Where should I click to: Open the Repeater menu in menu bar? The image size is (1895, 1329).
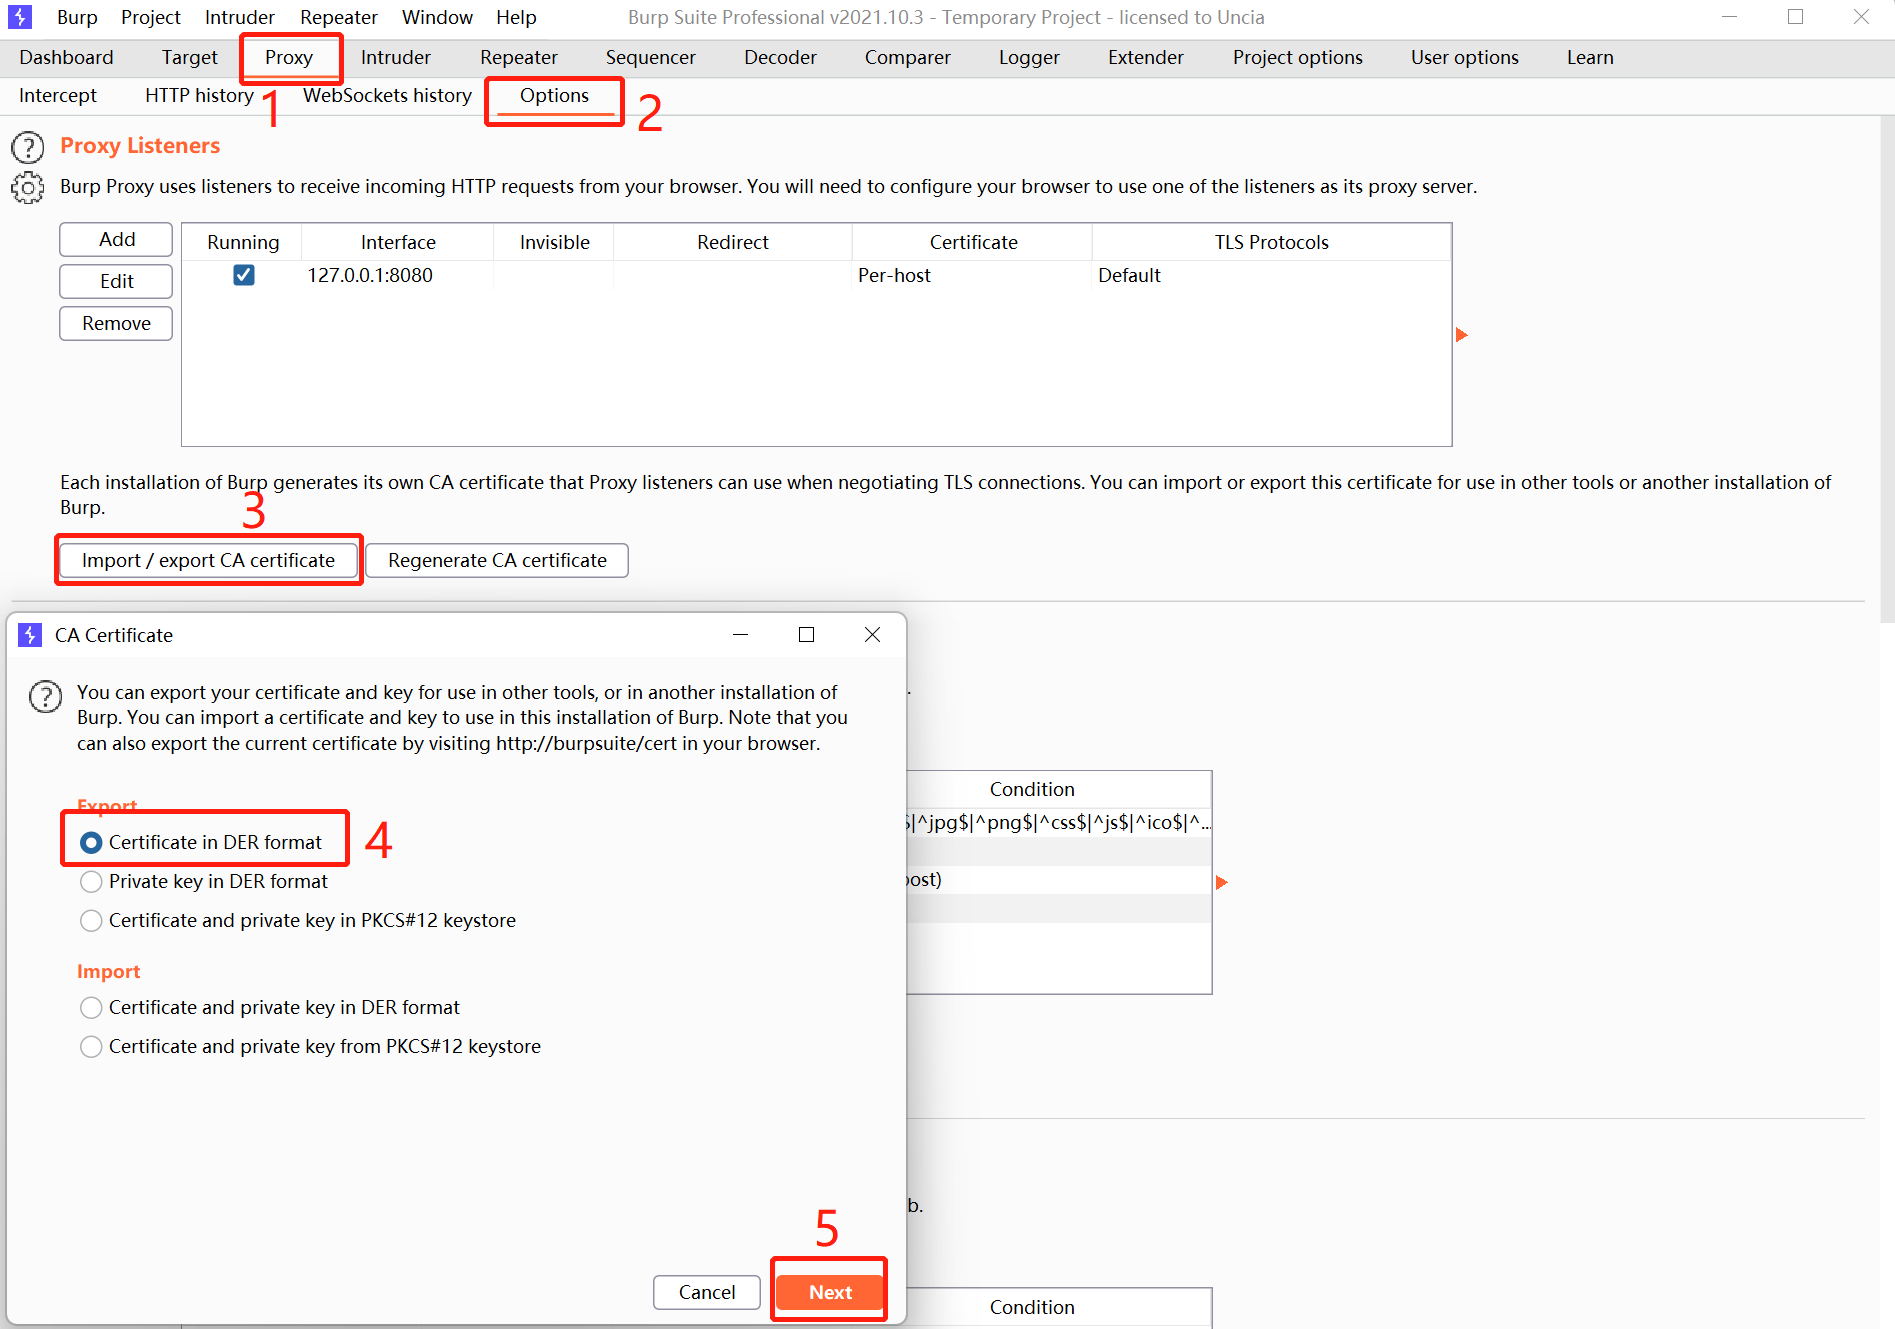click(x=339, y=17)
